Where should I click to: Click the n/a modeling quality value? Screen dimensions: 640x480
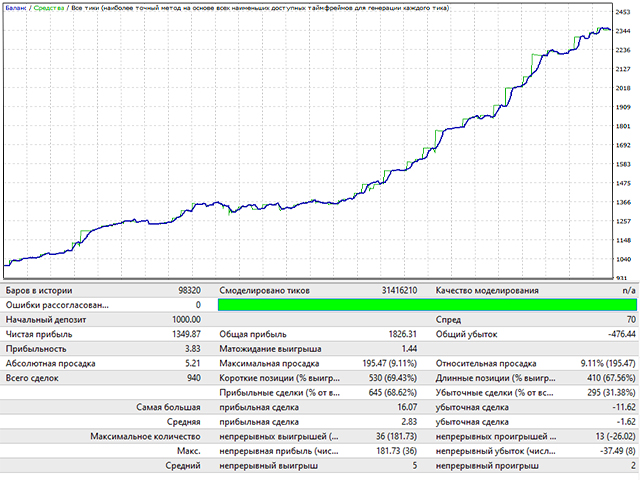[x=629, y=291]
